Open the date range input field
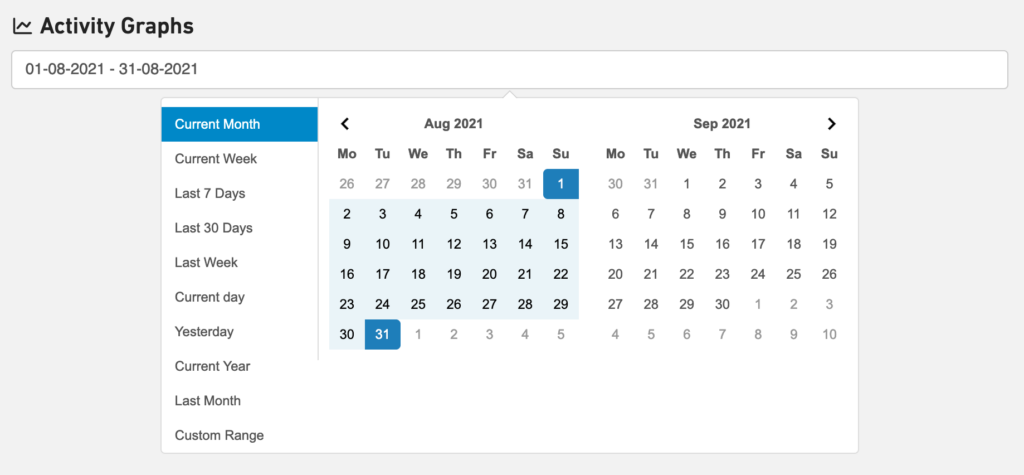This screenshot has height=475, width=1024. tap(509, 69)
